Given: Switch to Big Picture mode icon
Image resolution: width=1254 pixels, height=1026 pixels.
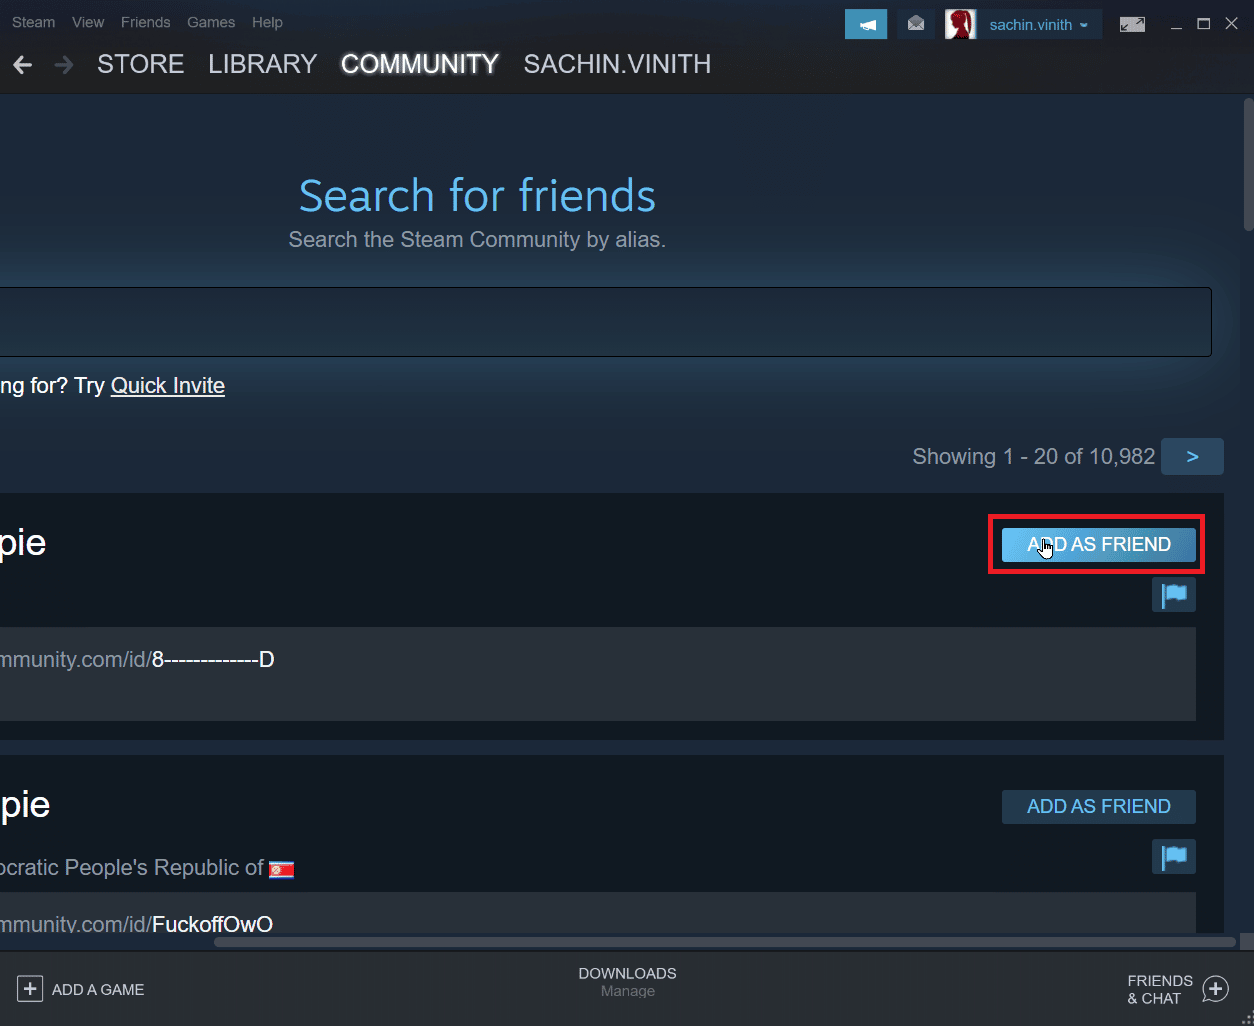Looking at the screenshot, I should tap(1132, 24).
